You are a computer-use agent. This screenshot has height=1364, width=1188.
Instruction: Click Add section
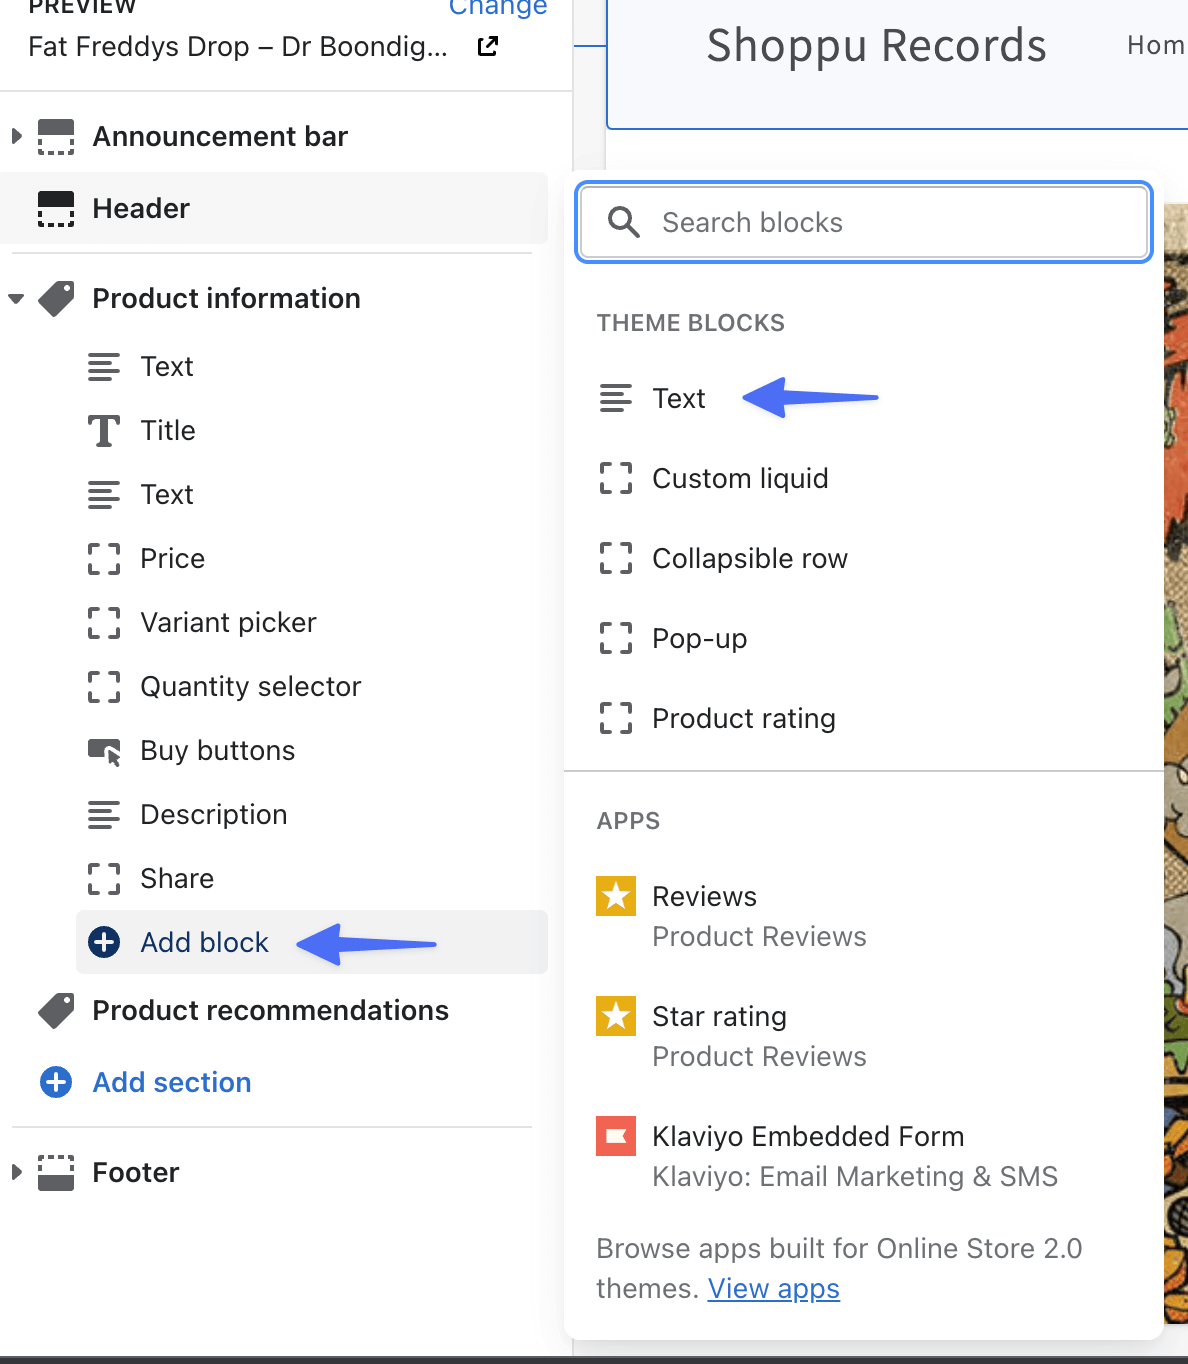click(x=171, y=1082)
